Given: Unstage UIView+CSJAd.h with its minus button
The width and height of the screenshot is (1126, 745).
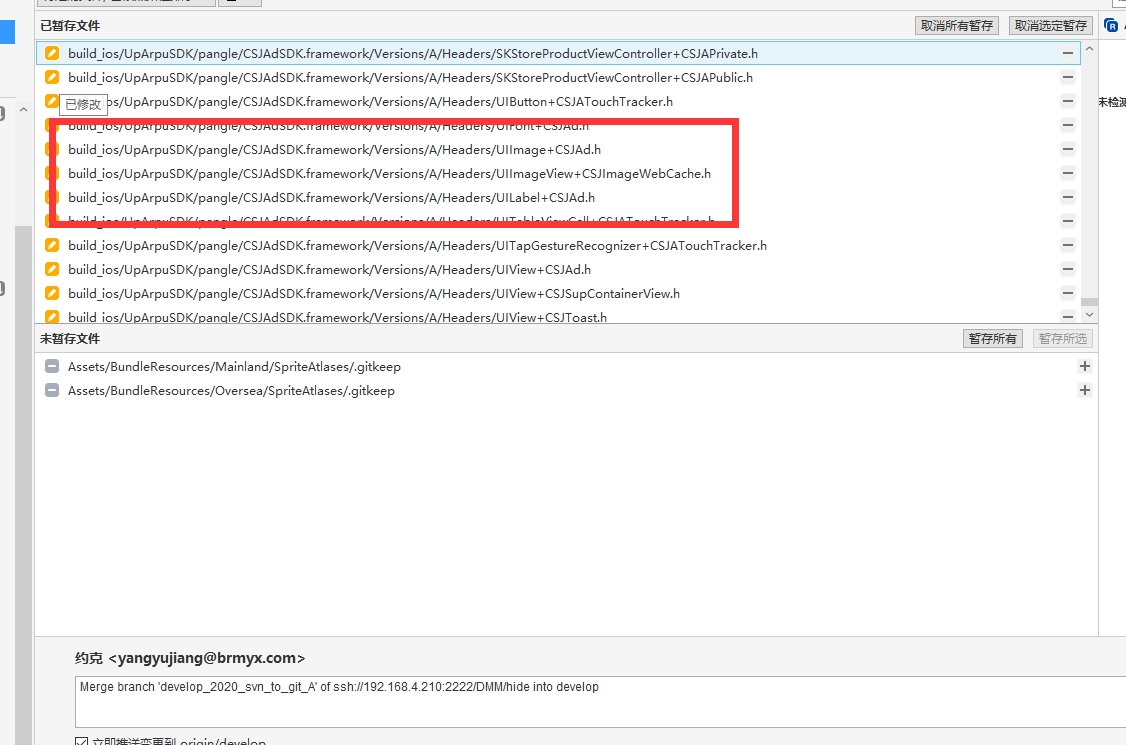Looking at the screenshot, I should [1068, 269].
